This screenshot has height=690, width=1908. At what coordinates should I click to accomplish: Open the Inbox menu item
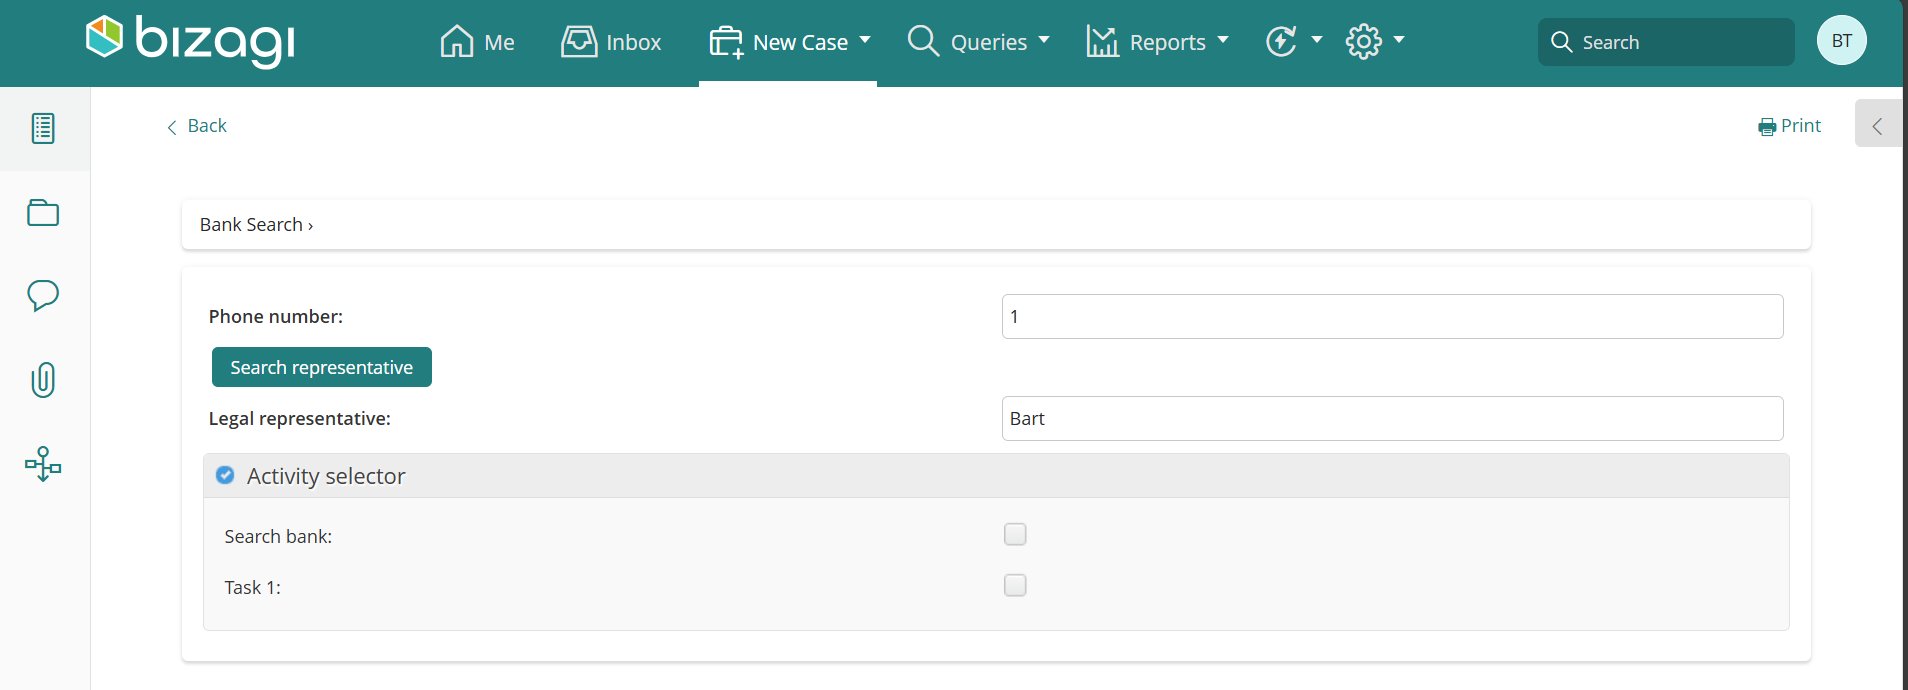click(611, 42)
